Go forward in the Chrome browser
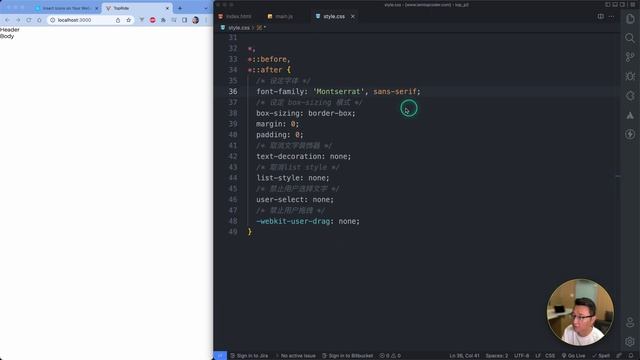The height and width of the screenshot is (360, 640). click(x=18, y=20)
